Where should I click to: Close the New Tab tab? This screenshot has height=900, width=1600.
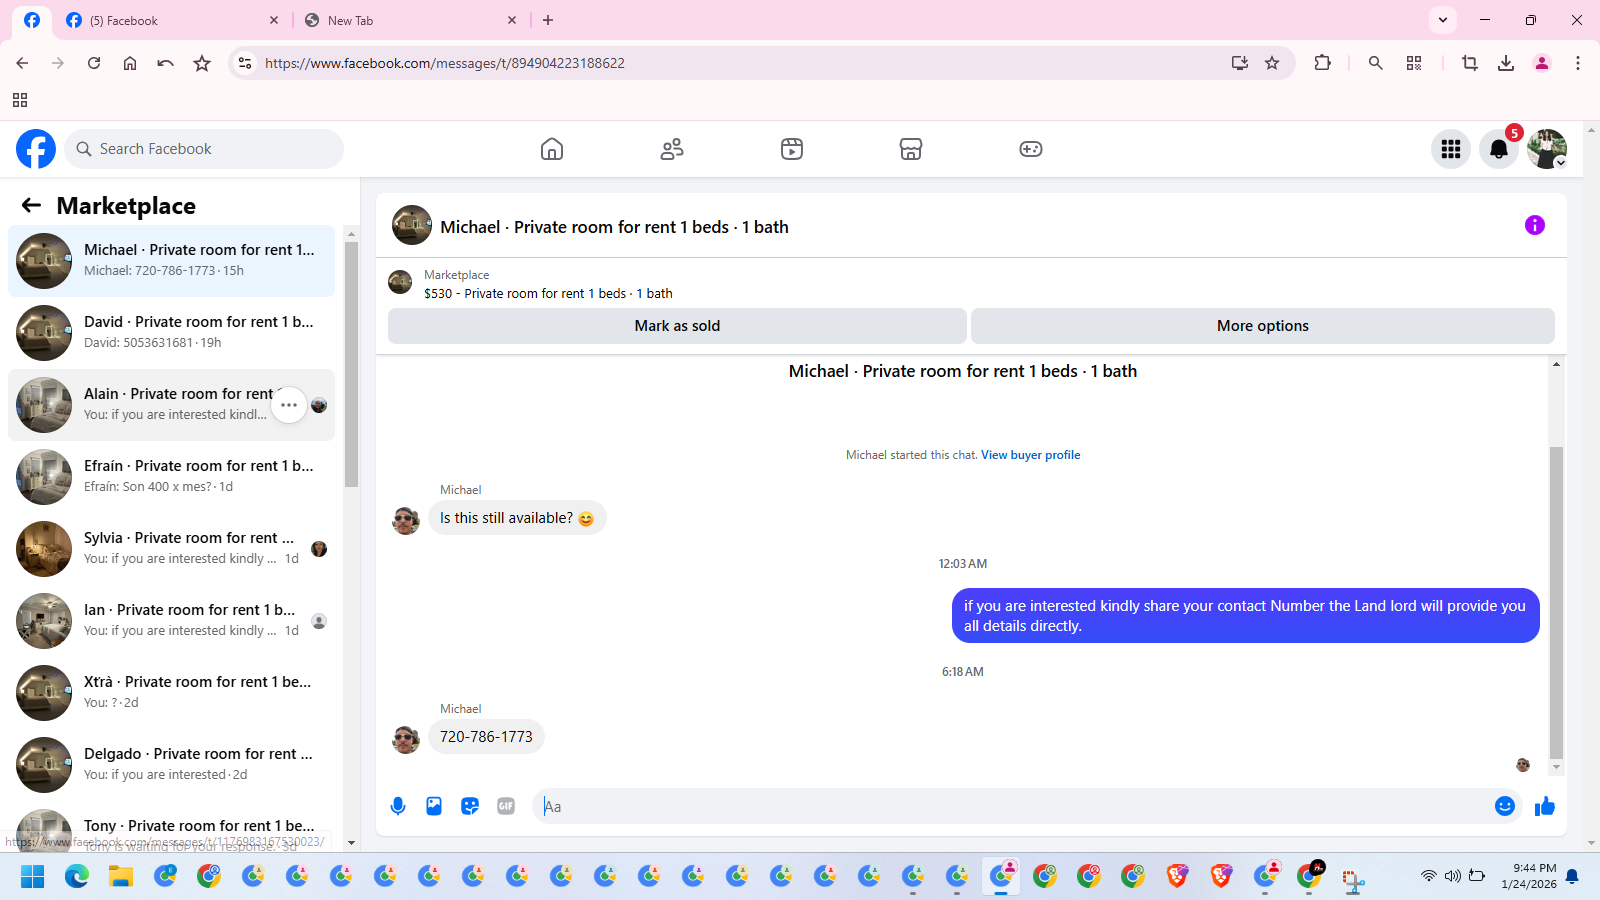pos(512,20)
